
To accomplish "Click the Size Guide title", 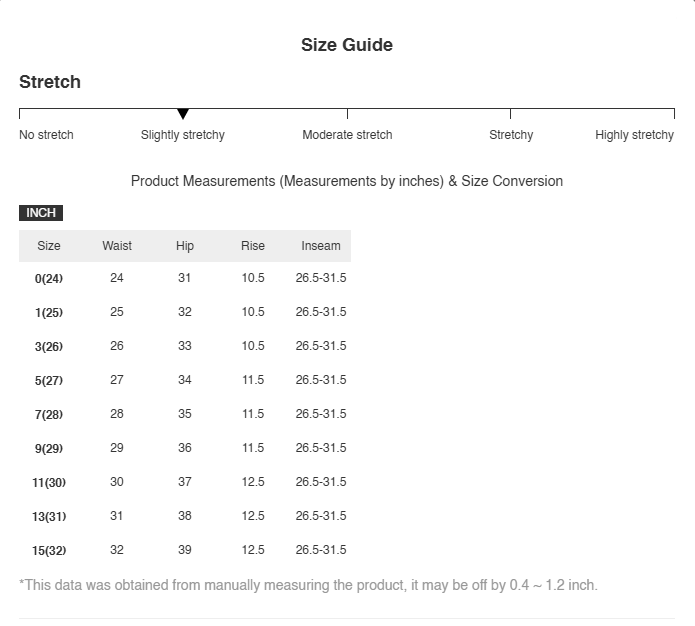I will coord(347,45).
